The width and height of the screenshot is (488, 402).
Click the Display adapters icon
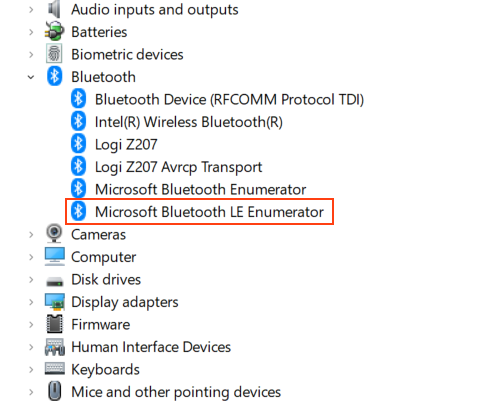(55, 301)
